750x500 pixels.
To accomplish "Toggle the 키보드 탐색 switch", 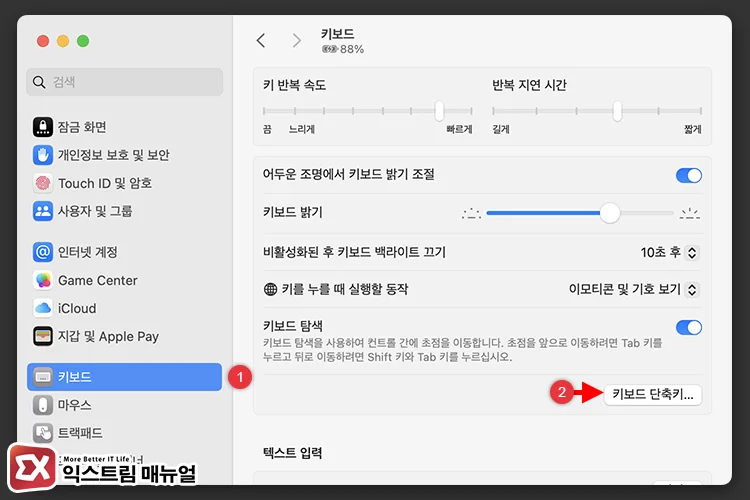I will pyautogui.click(x=689, y=328).
